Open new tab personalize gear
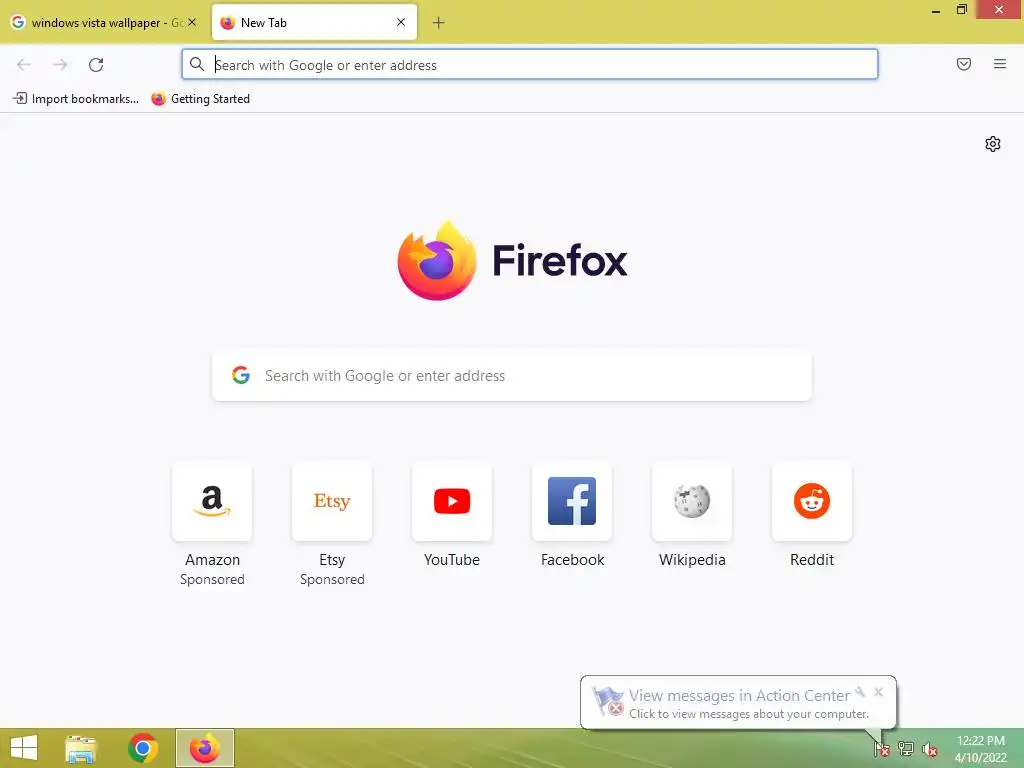 click(993, 144)
